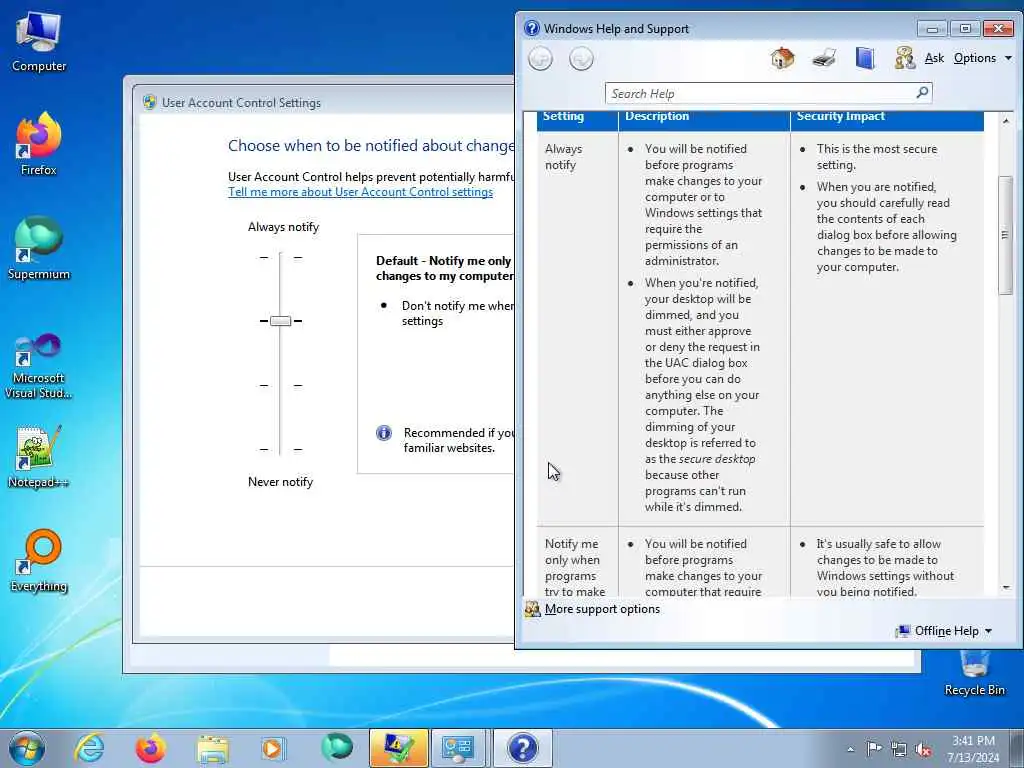Open Help and Support home page icon
This screenshot has width=1024, height=768.
coord(782,58)
